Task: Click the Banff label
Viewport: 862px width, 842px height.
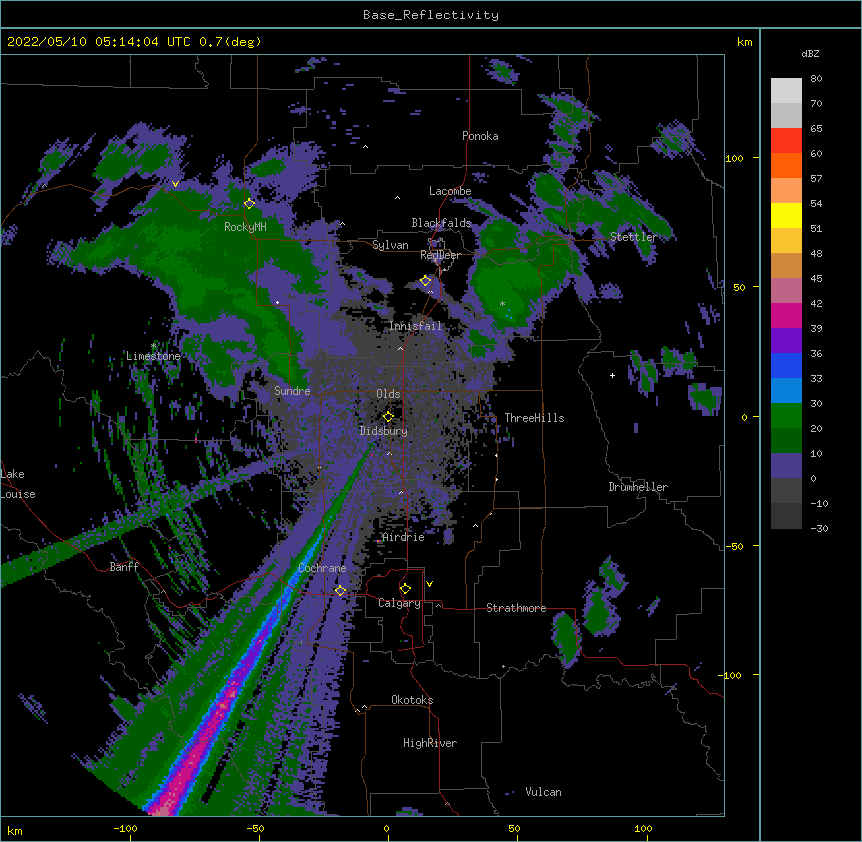Action: pos(124,567)
